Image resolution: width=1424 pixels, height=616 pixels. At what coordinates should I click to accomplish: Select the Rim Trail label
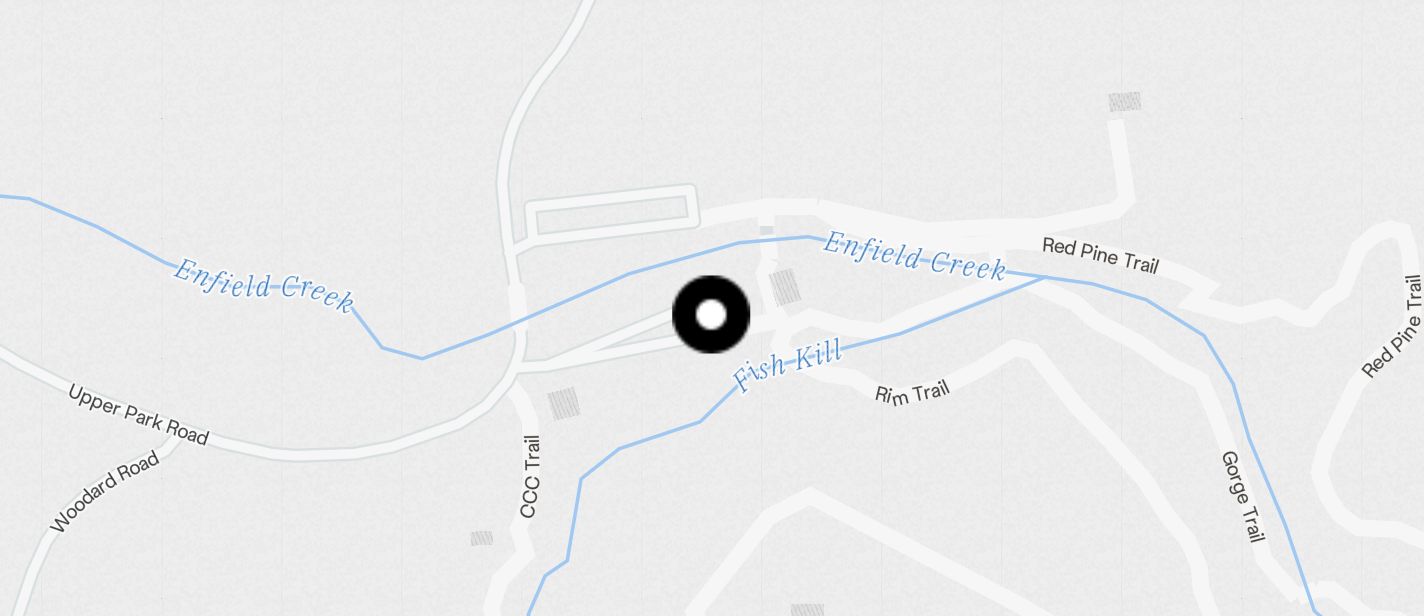point(912,392)
